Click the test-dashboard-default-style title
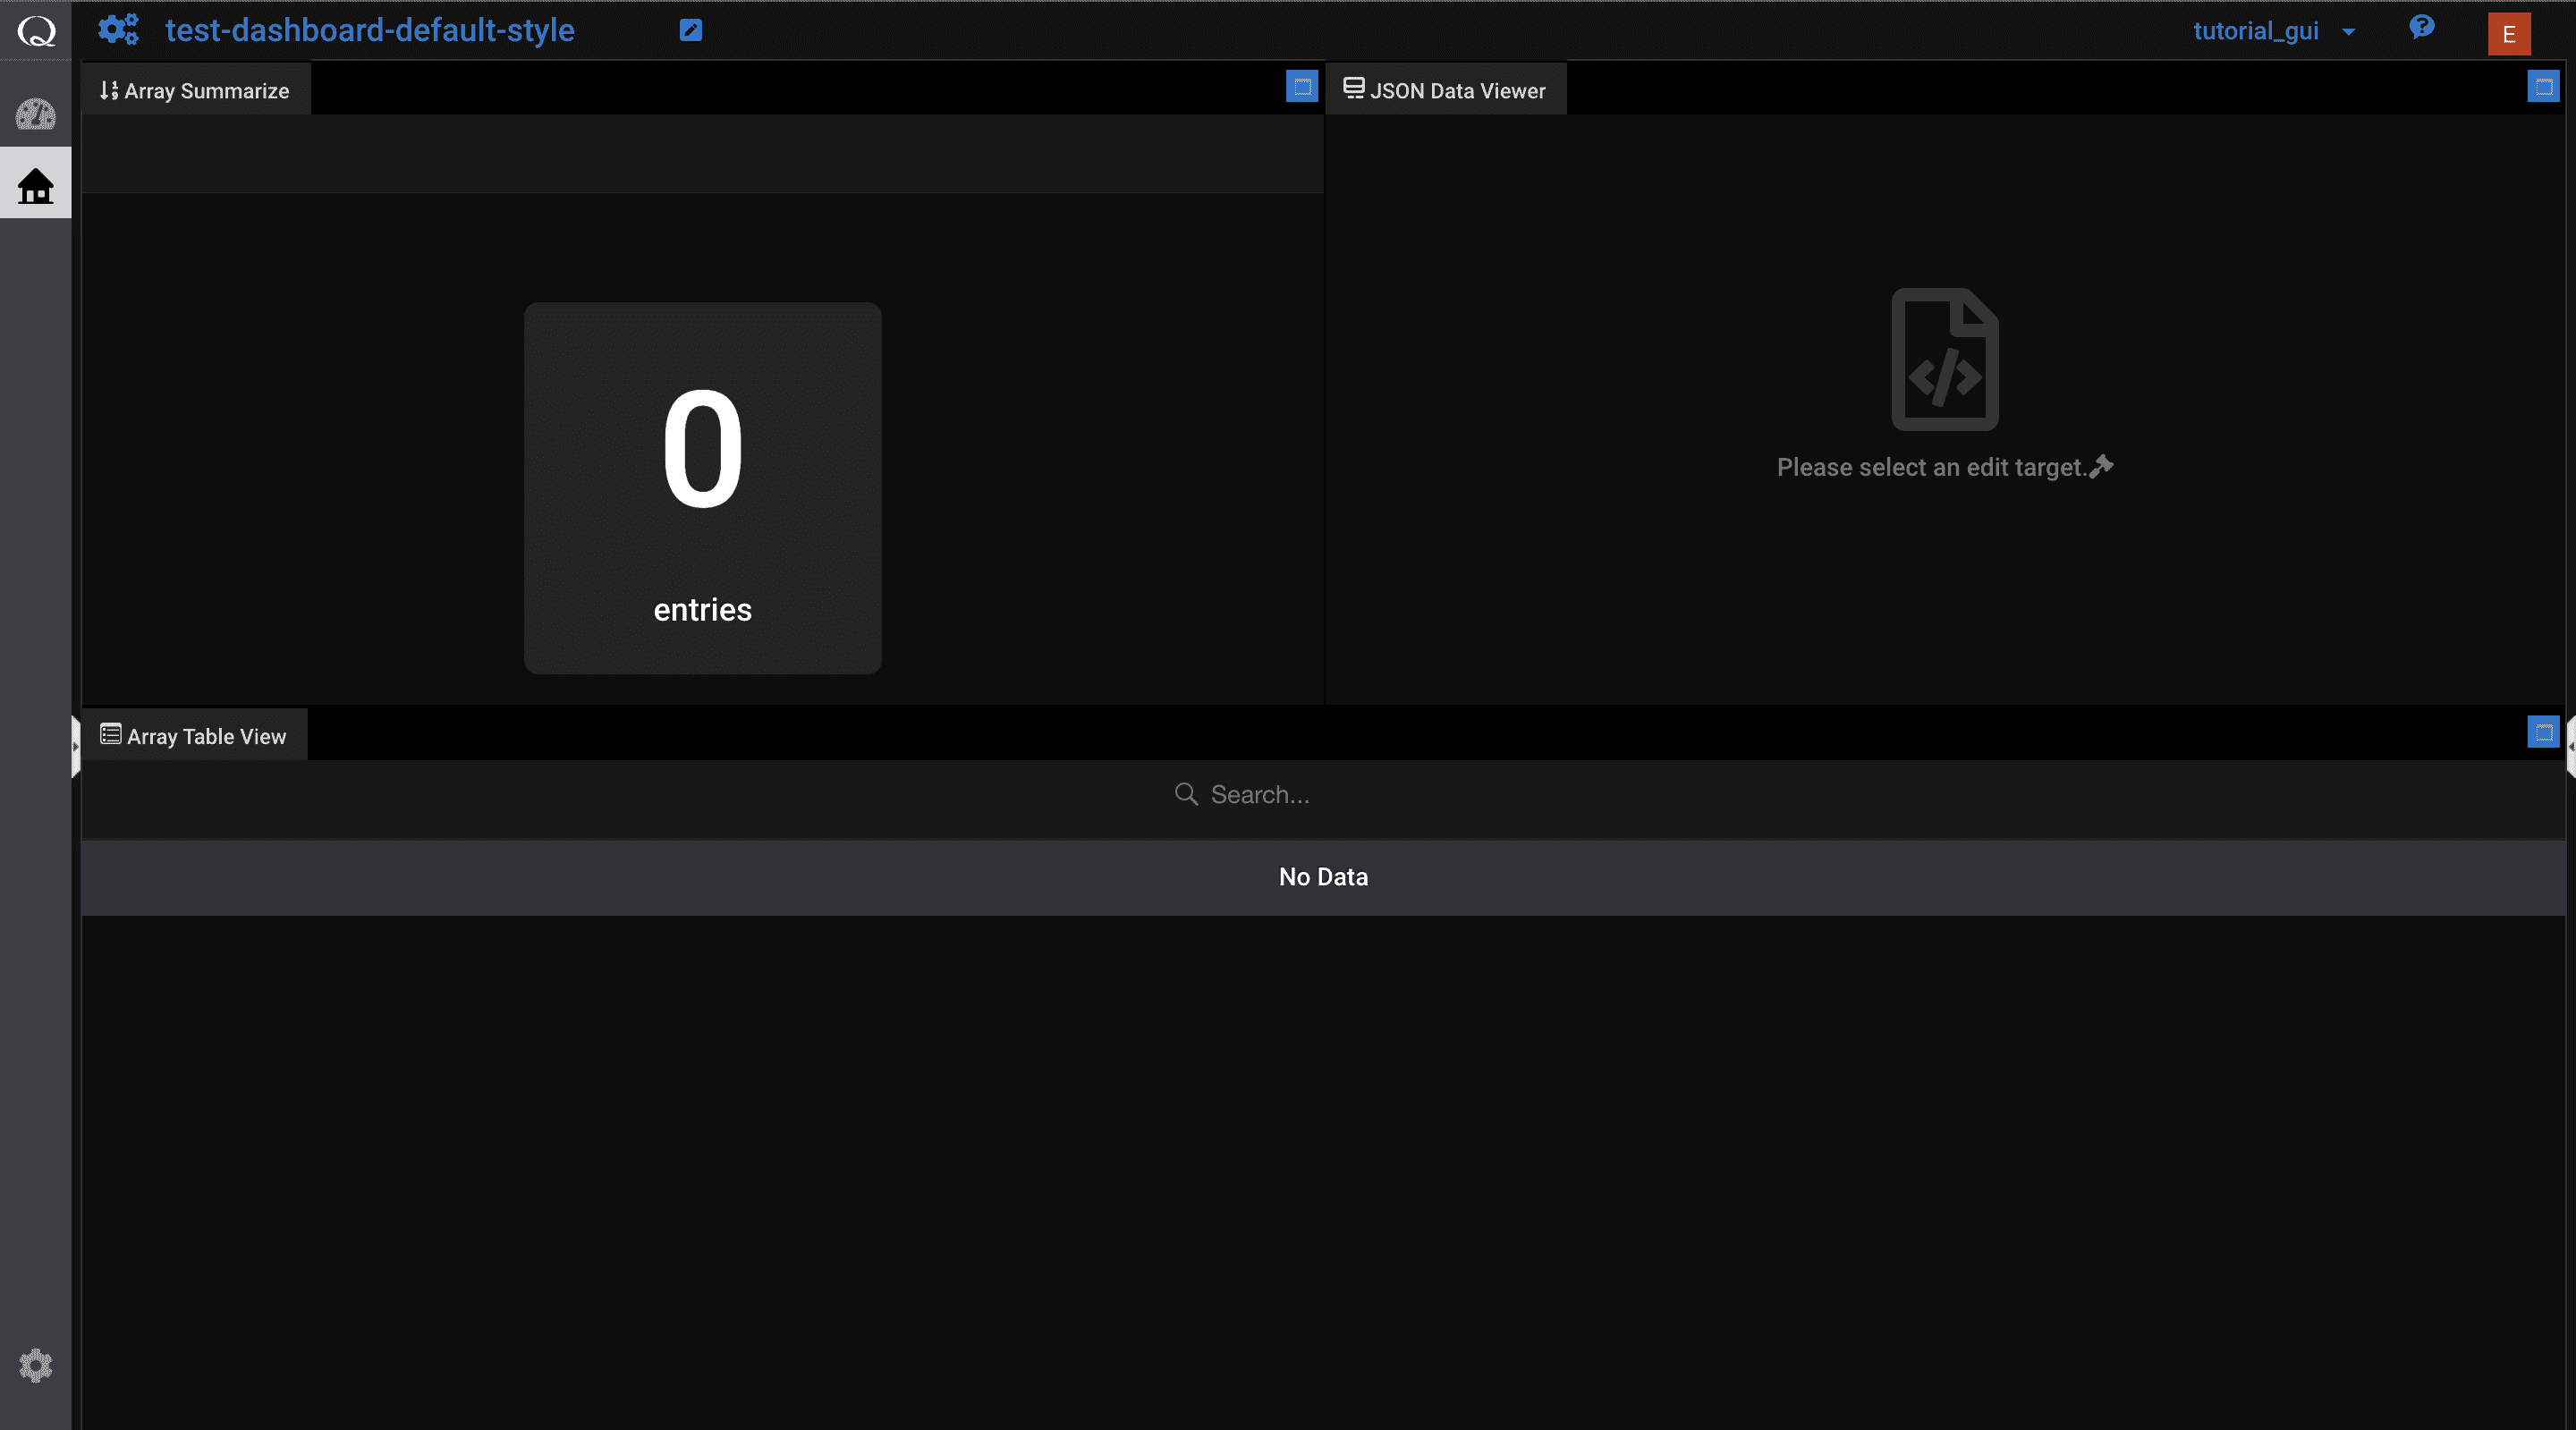Screen dimensions: 2576x1430 click(370, 30)
